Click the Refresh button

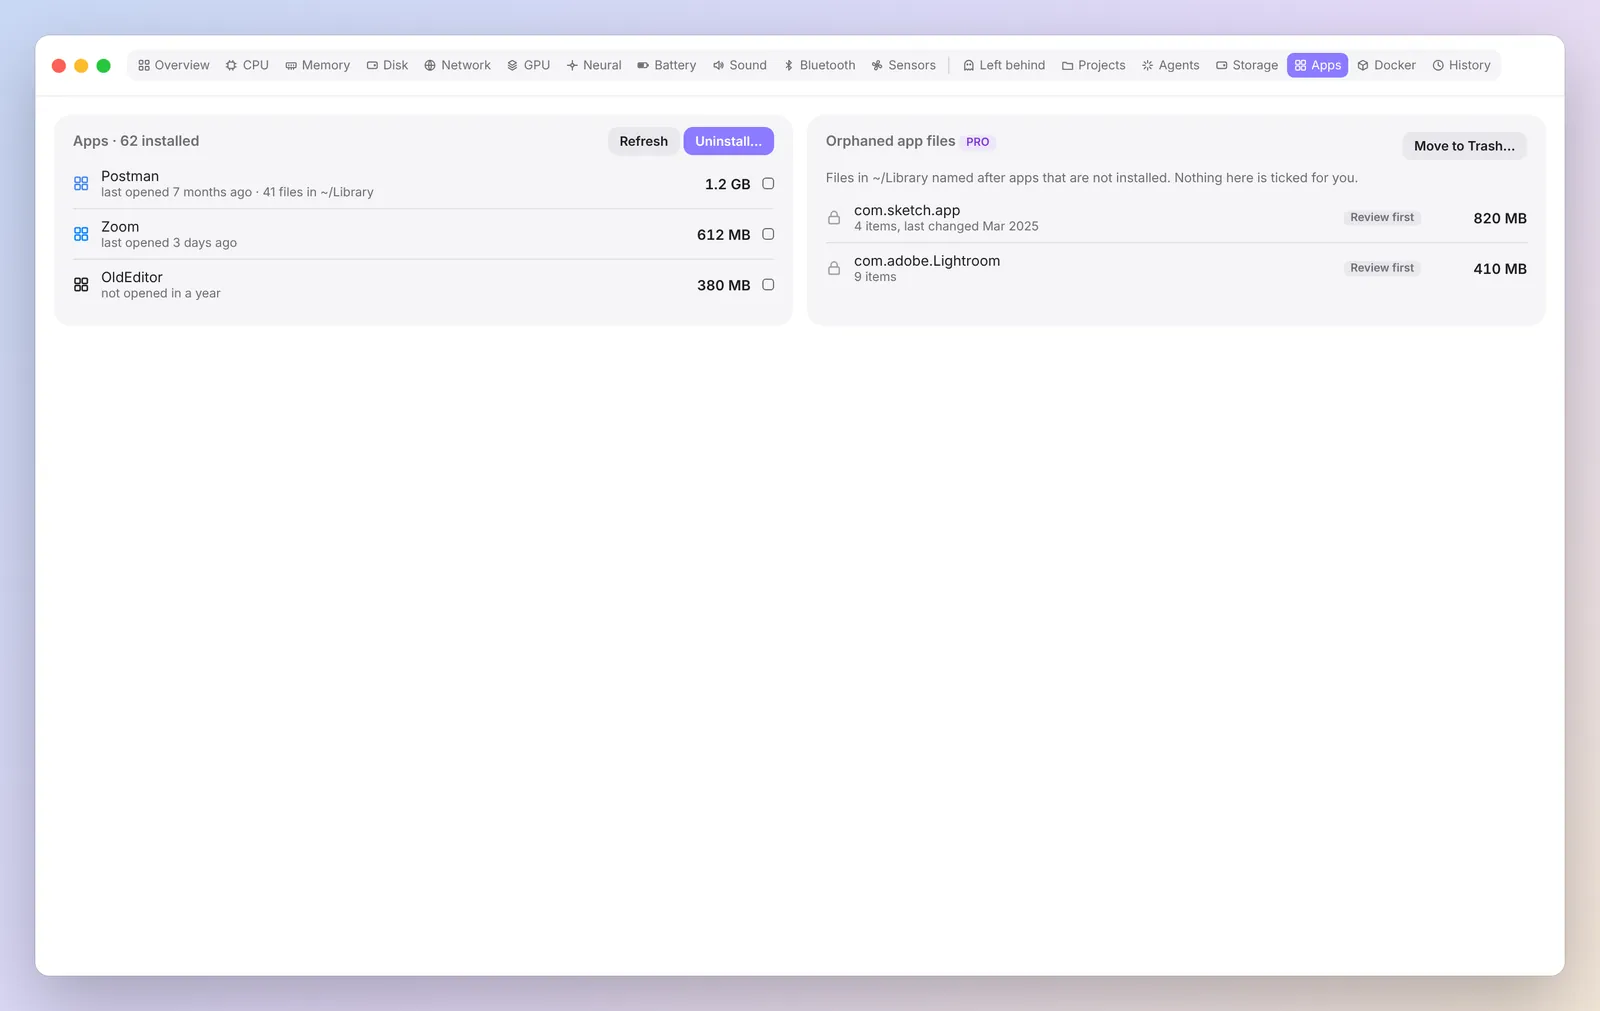[643, 141]
